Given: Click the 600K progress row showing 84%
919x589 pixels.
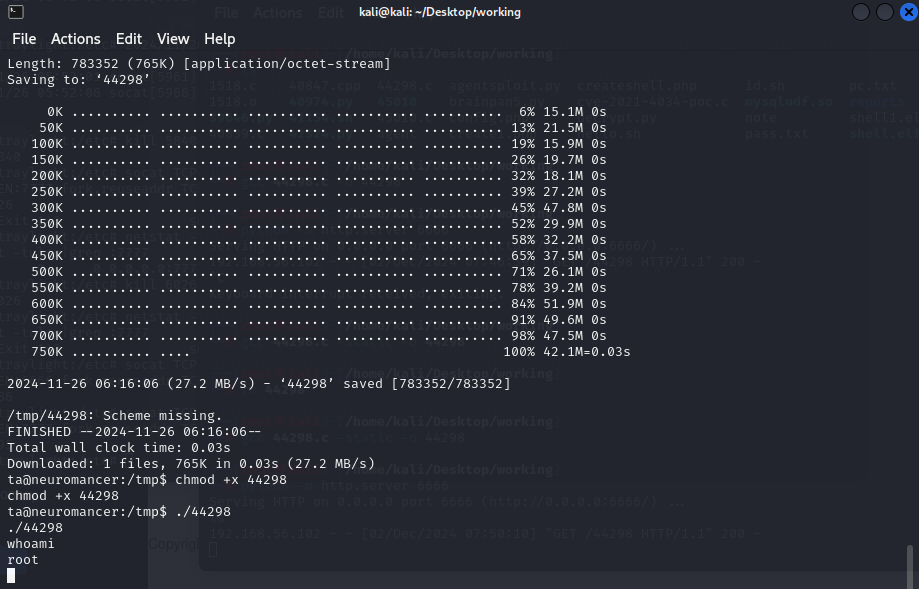Looking at the screenshot, I should point(319,304).
